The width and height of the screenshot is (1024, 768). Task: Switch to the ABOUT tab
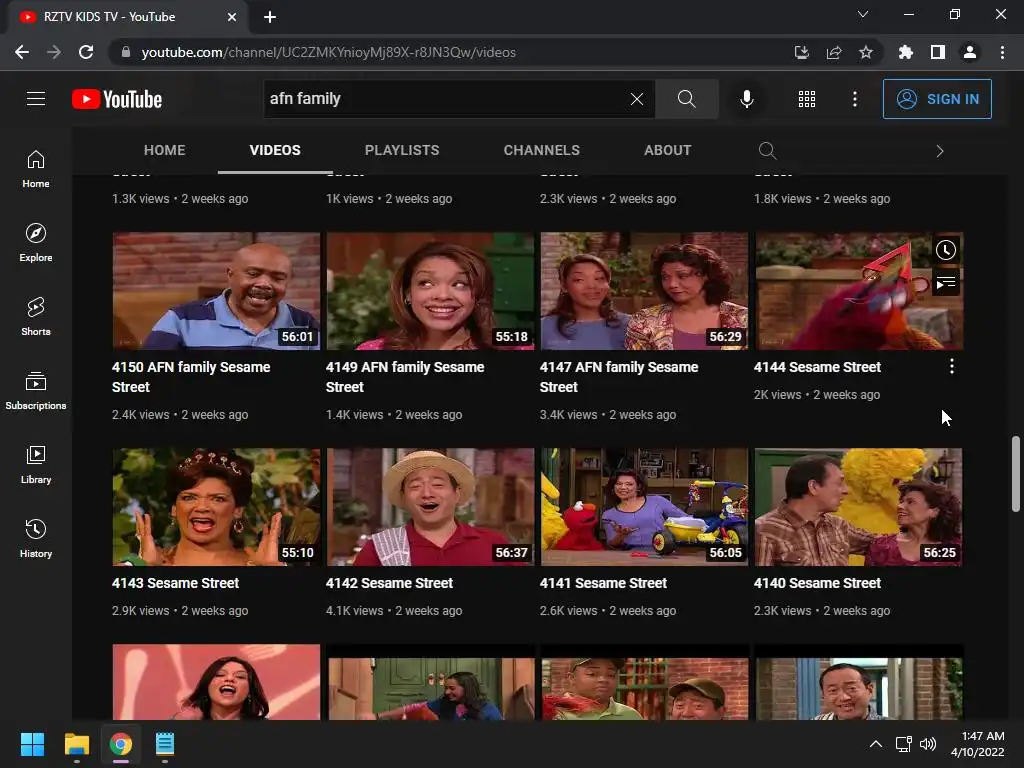coord(667,150)
